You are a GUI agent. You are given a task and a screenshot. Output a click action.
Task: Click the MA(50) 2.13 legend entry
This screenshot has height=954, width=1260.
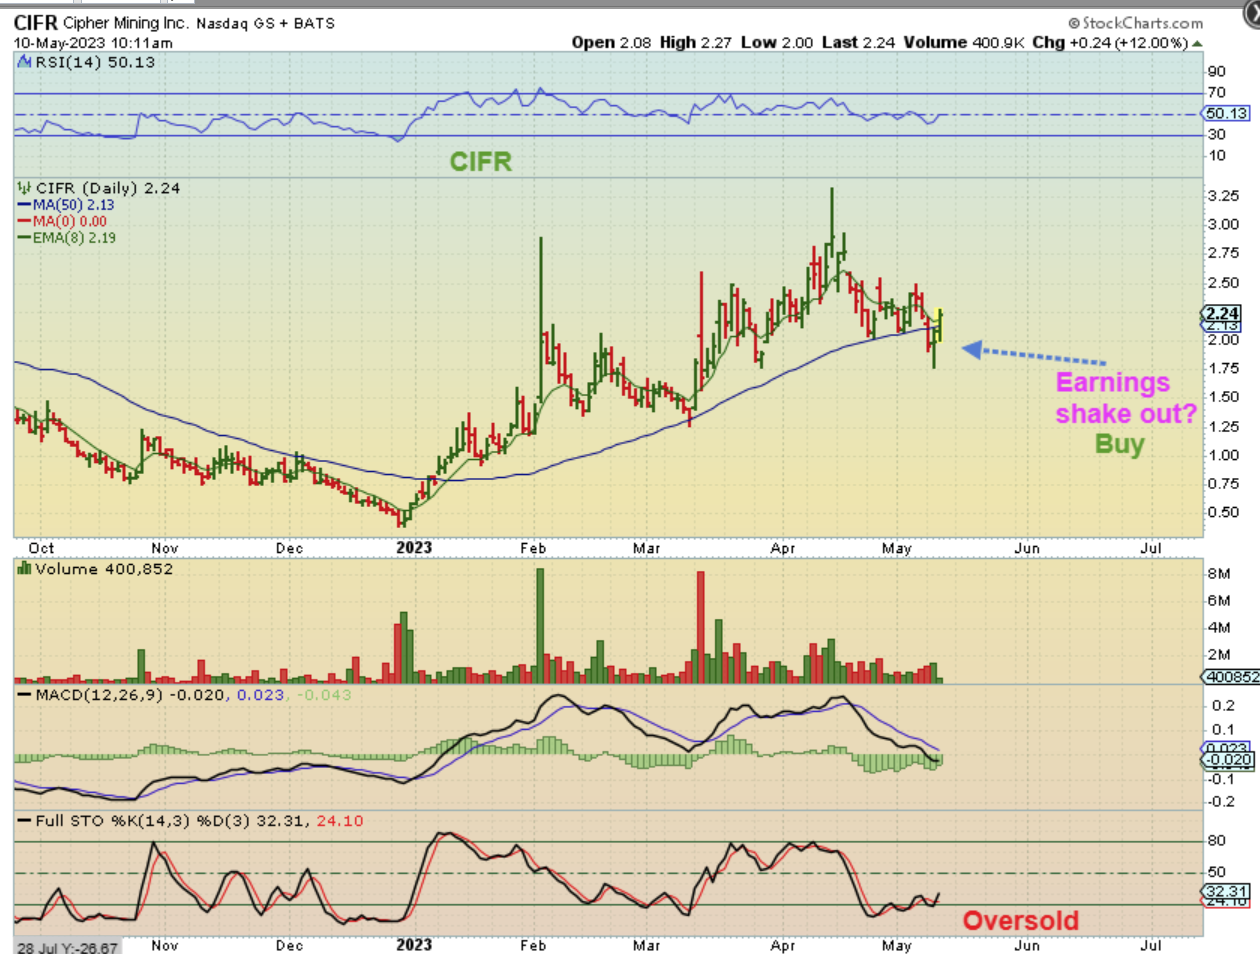point(73,205)
